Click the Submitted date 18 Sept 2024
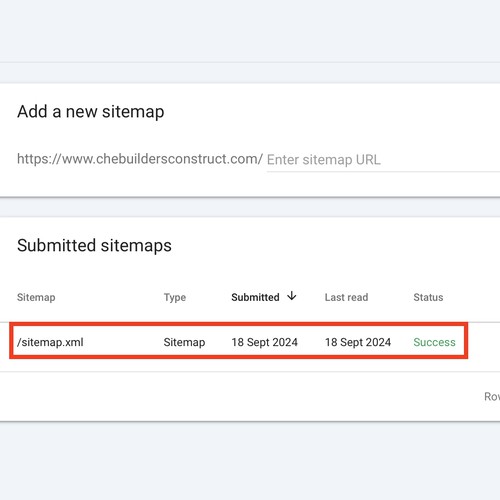Viewport: 500px width, 500px height. tap(265, 342)
